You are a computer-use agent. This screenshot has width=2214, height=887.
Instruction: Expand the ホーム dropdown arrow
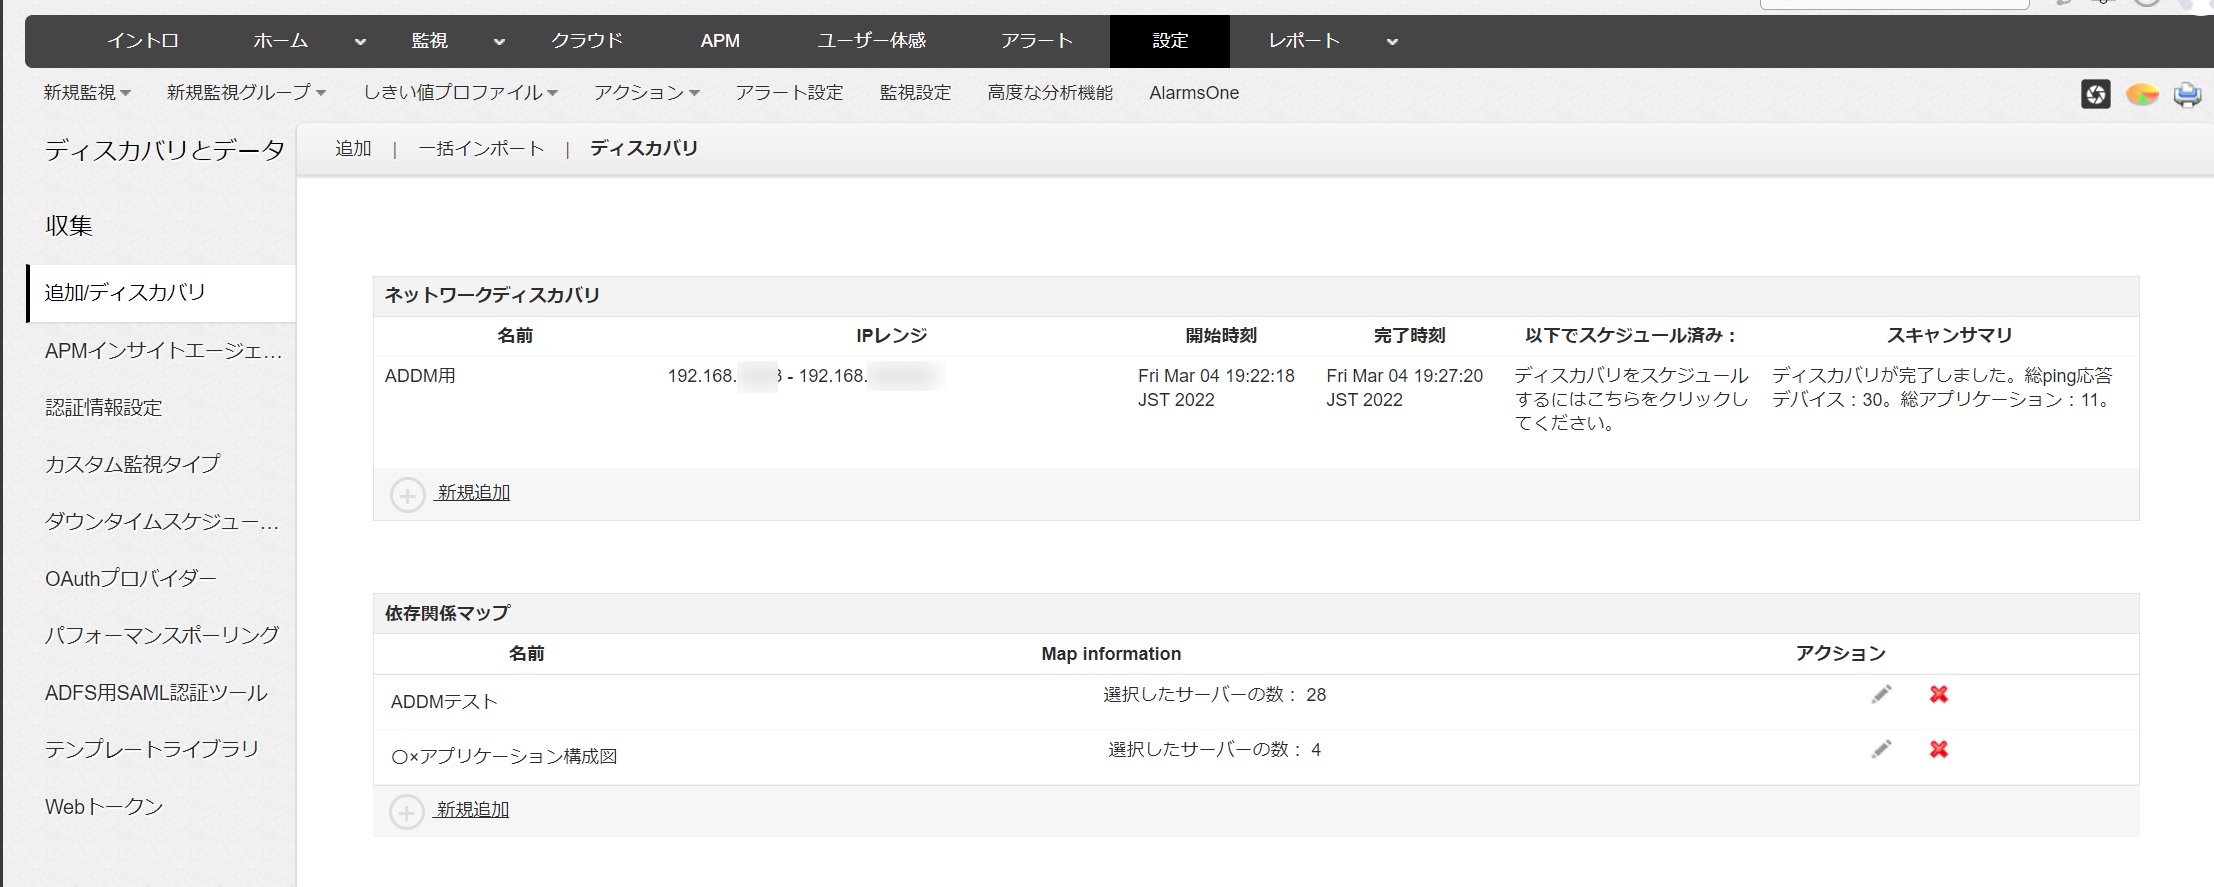pos(360,42)
